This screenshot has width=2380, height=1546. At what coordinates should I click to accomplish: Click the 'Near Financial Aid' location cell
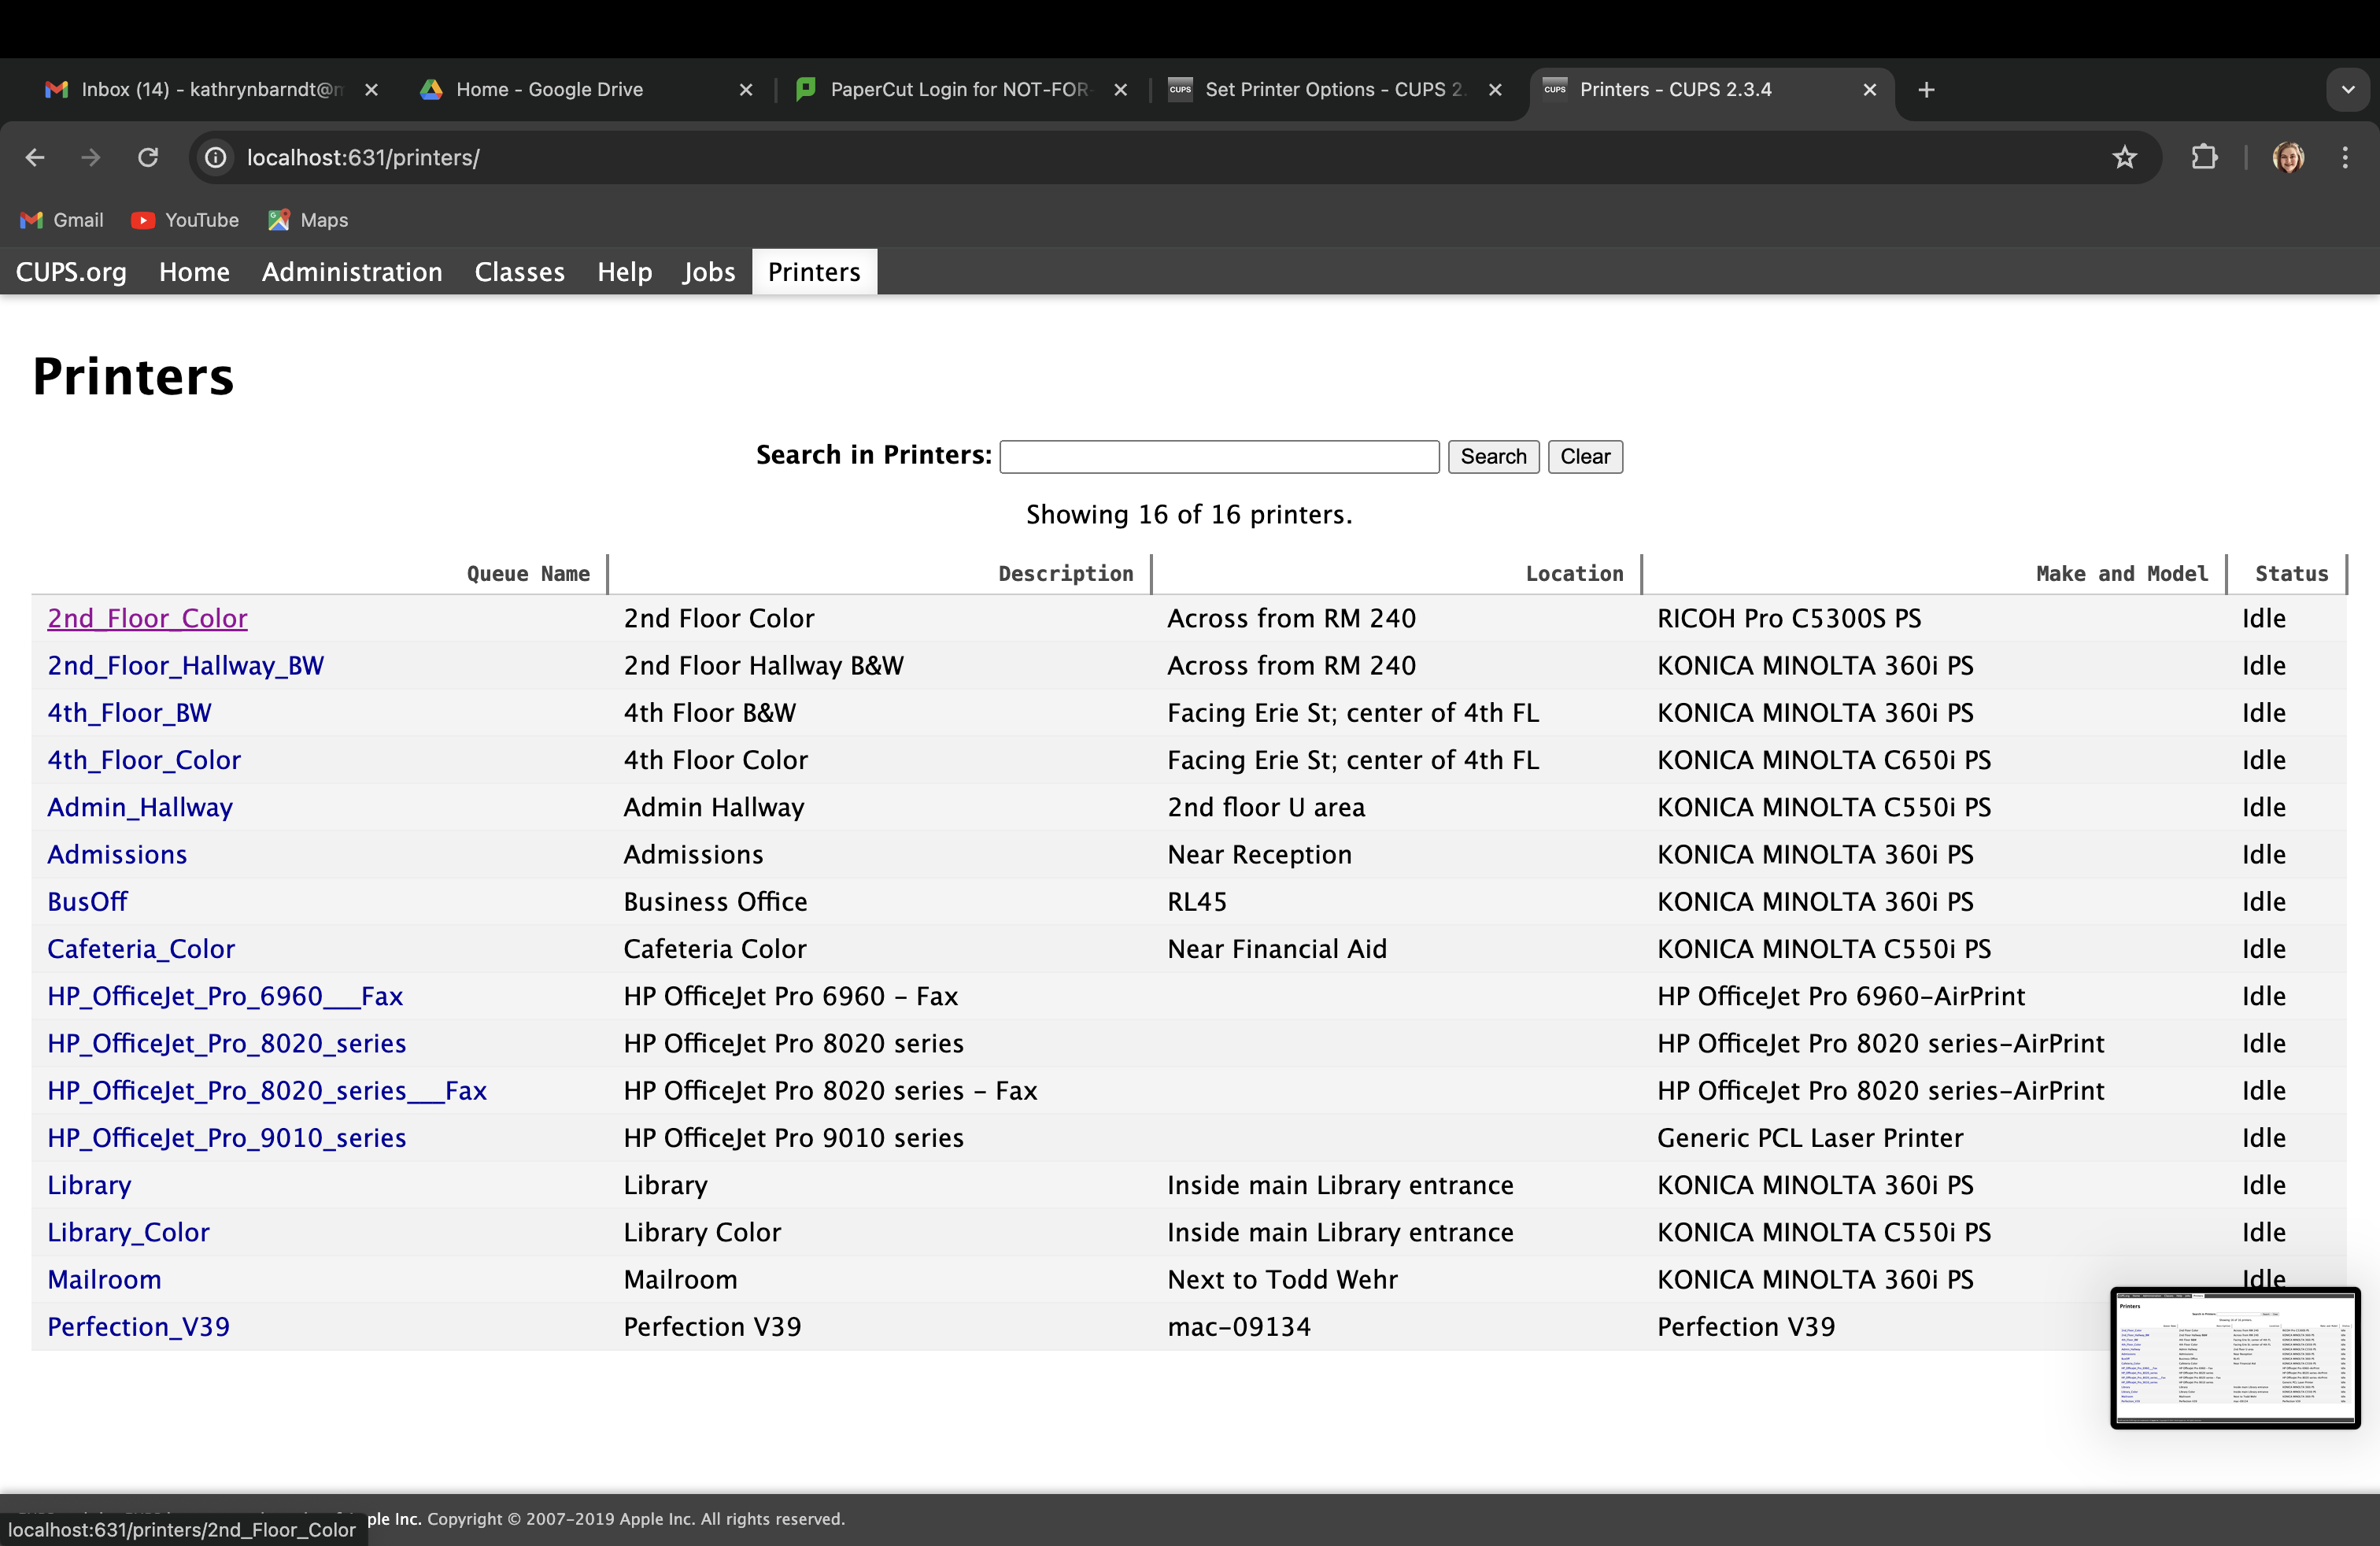1277,949
